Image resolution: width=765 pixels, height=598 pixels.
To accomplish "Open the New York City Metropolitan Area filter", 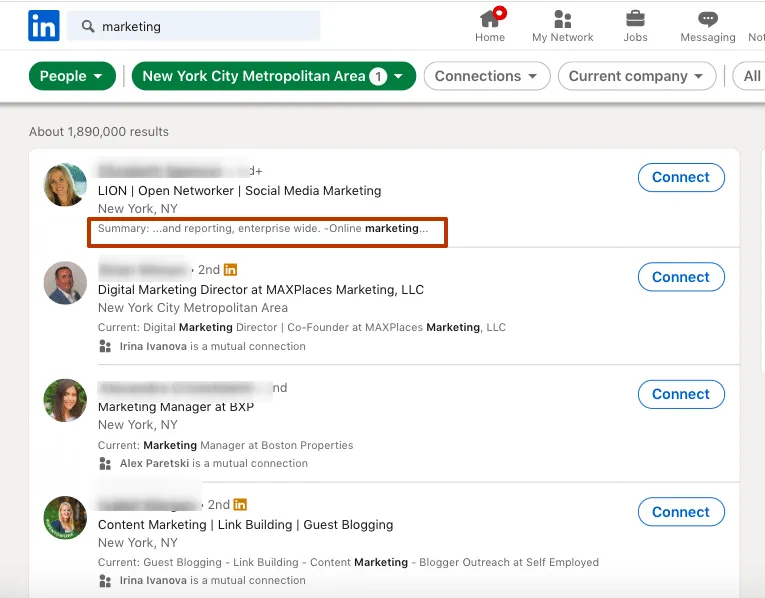I will pos(274,76).
